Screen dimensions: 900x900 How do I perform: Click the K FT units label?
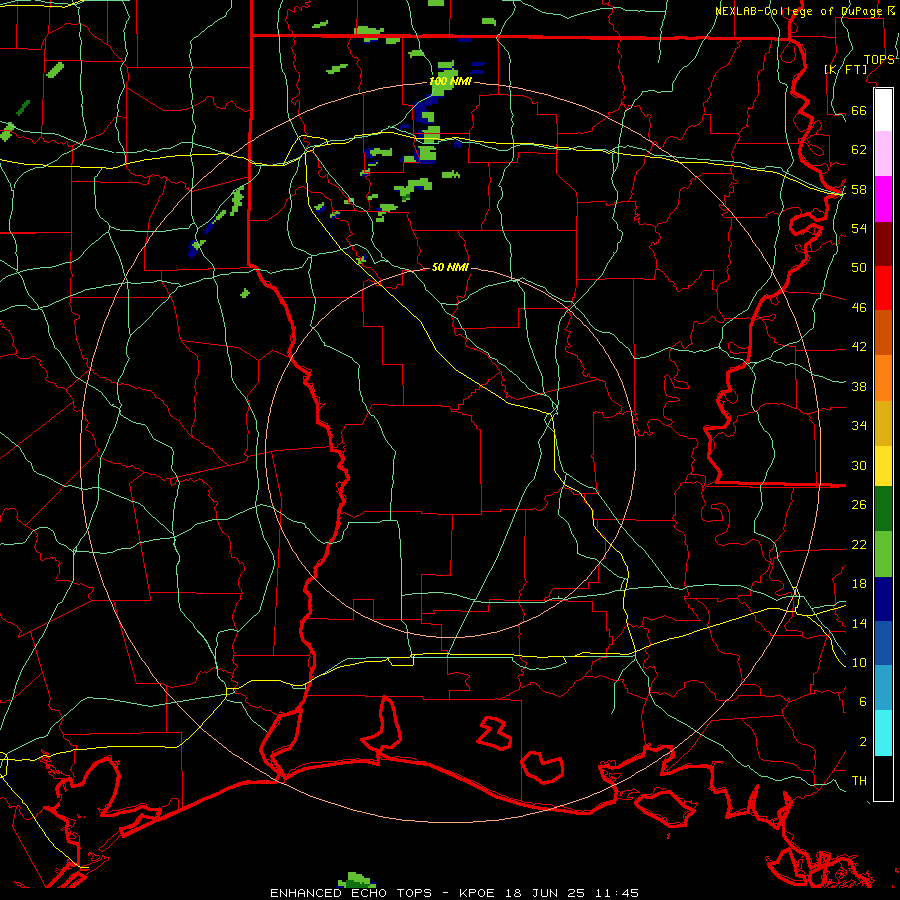845,69
